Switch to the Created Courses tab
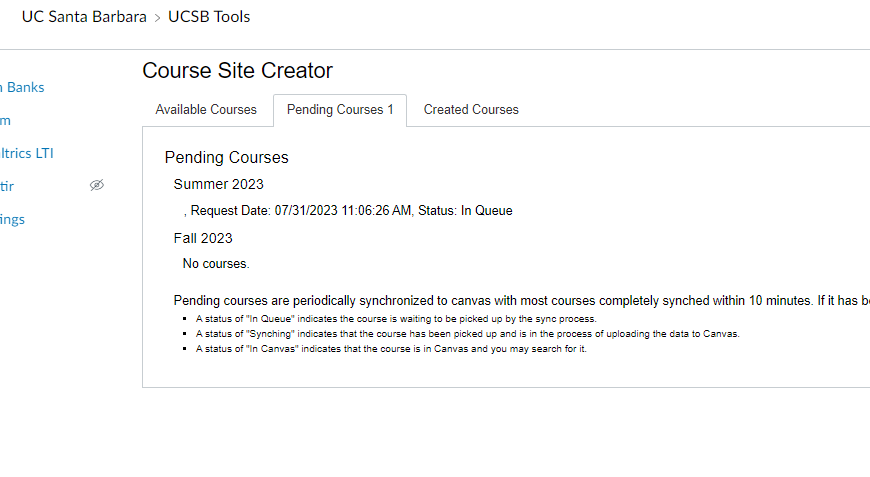Viewport: 870px width, 477px height. pyautogui.click(x=471, y=110)
